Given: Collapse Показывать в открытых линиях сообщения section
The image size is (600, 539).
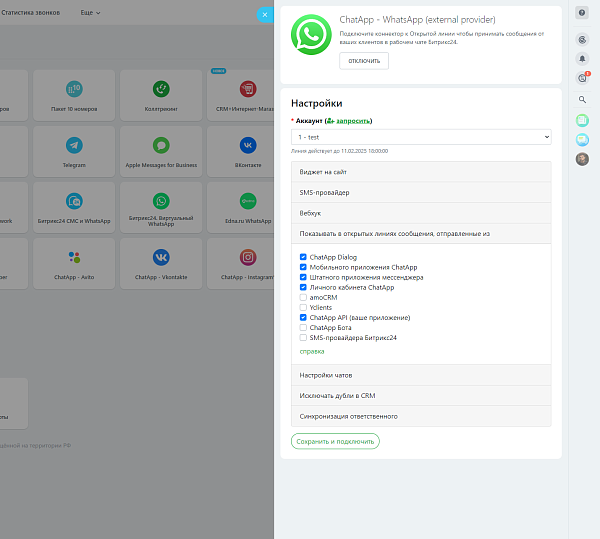Looking at the screenshot, I should [421, 234].
